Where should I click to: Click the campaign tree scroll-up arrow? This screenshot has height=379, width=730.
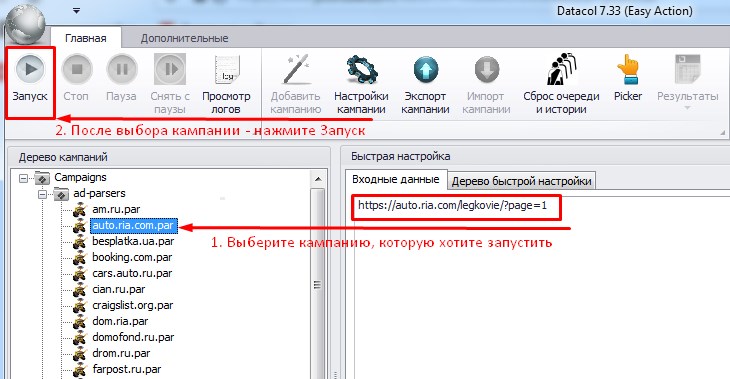pos(318,179)
